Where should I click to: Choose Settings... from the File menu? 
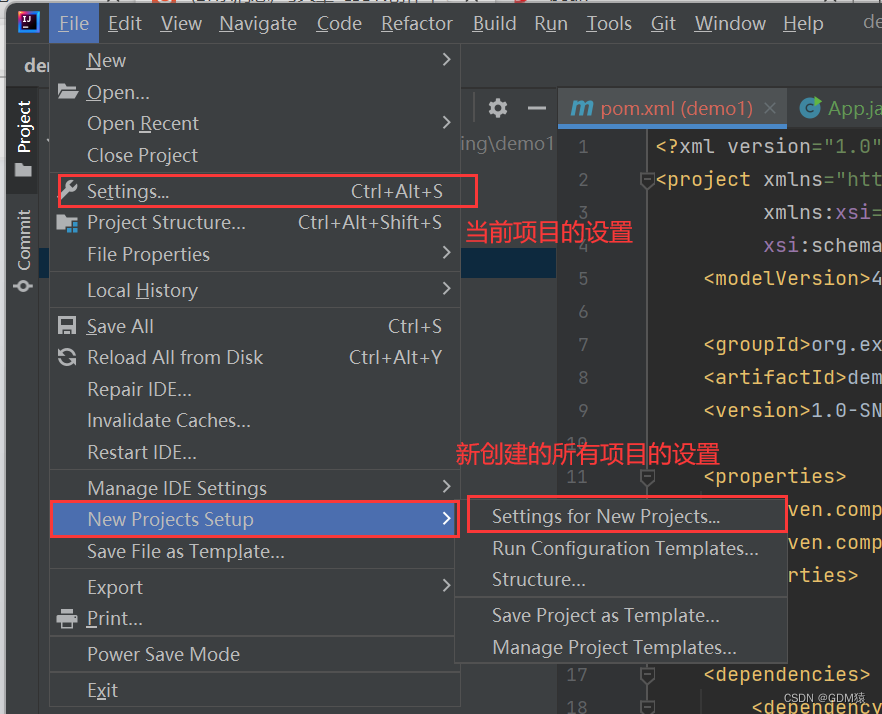pos(255,191)
